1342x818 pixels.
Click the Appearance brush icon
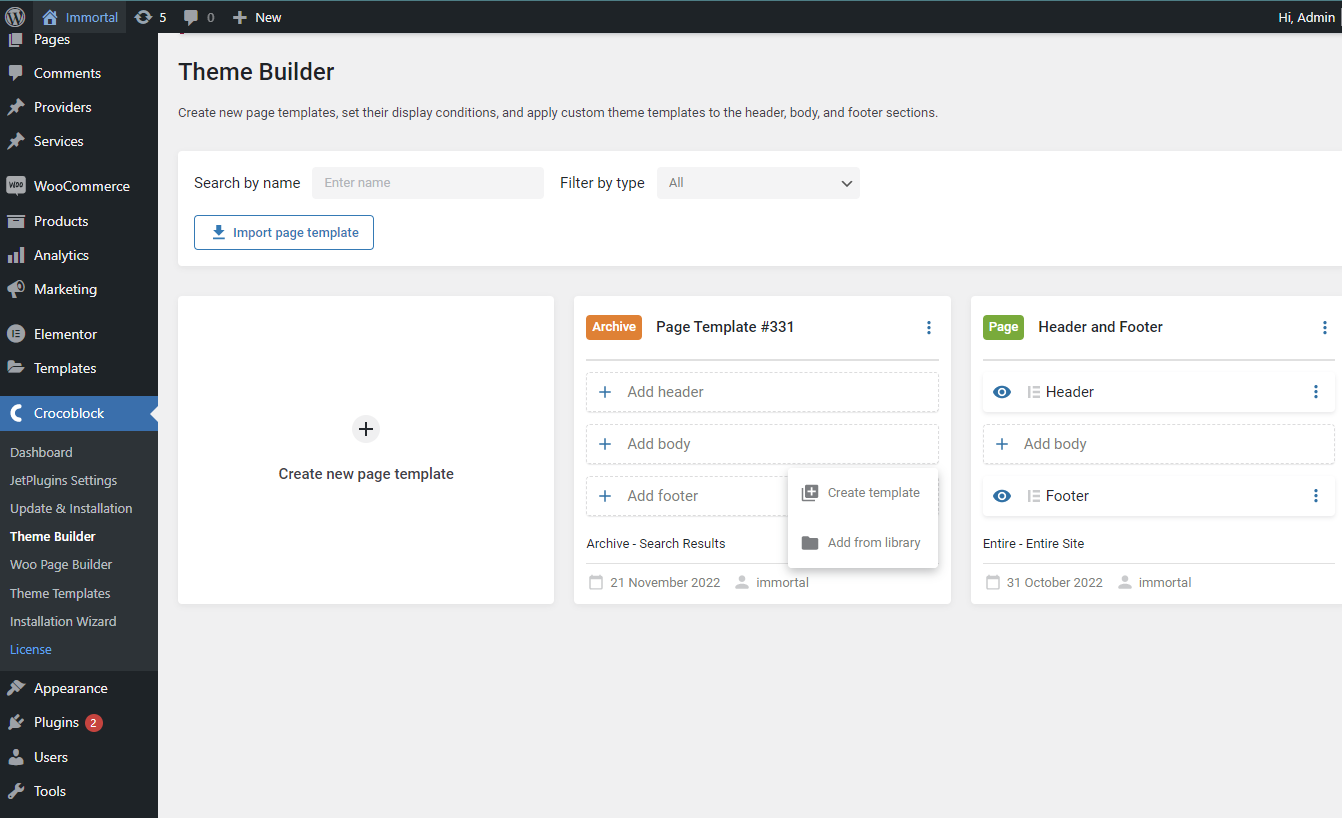coord(16,688)
